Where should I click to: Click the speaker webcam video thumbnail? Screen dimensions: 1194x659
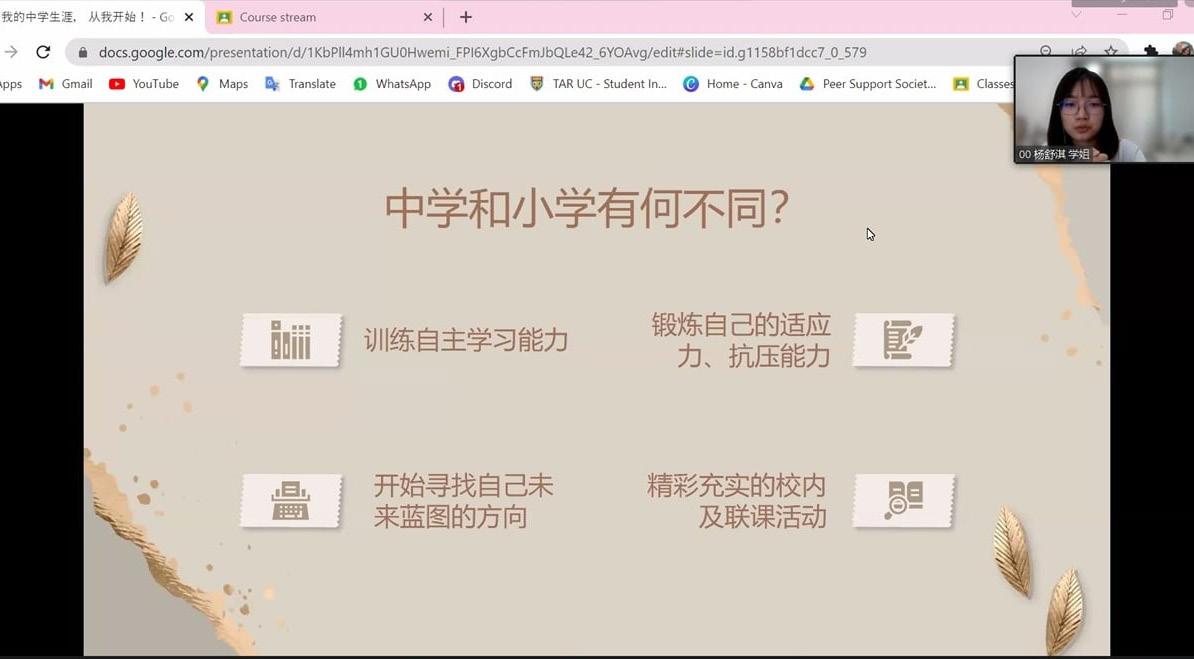(1104, 109)
